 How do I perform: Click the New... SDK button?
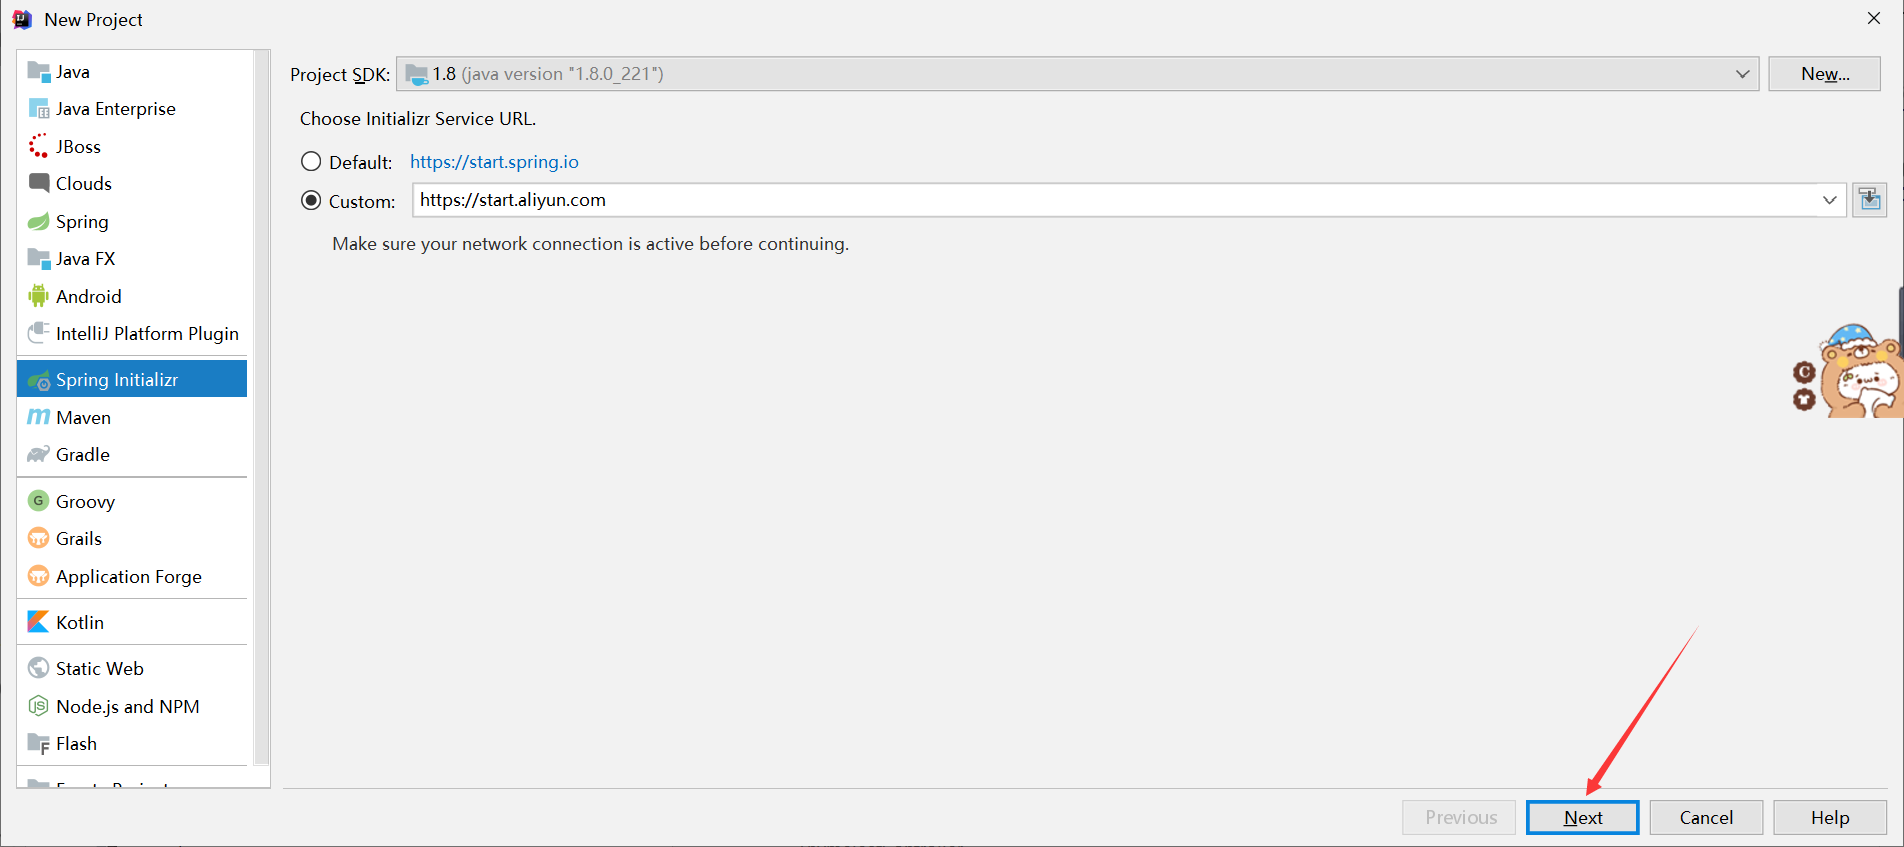(x=1825, y=74)
